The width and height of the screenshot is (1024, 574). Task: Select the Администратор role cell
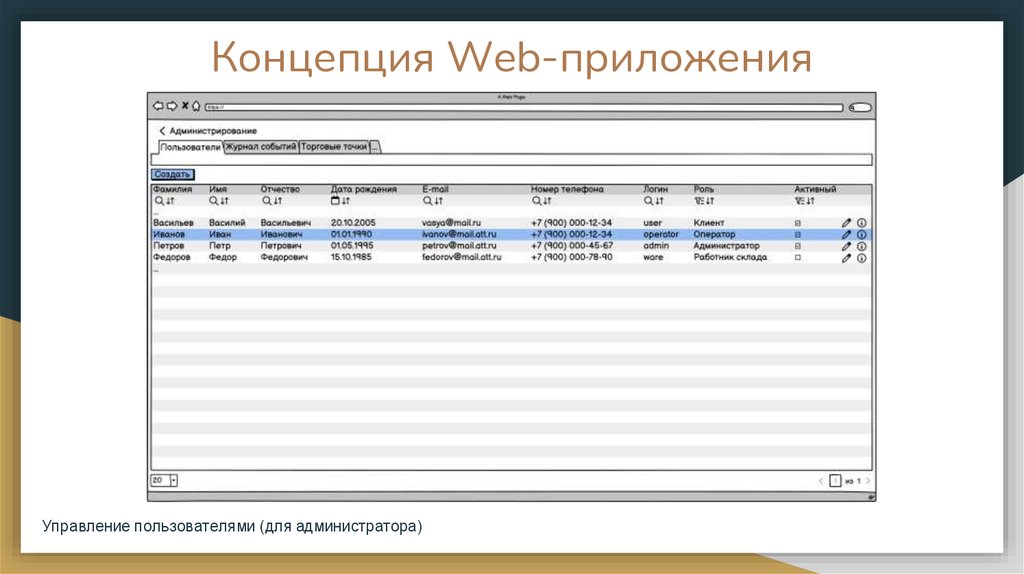(726, 246)
